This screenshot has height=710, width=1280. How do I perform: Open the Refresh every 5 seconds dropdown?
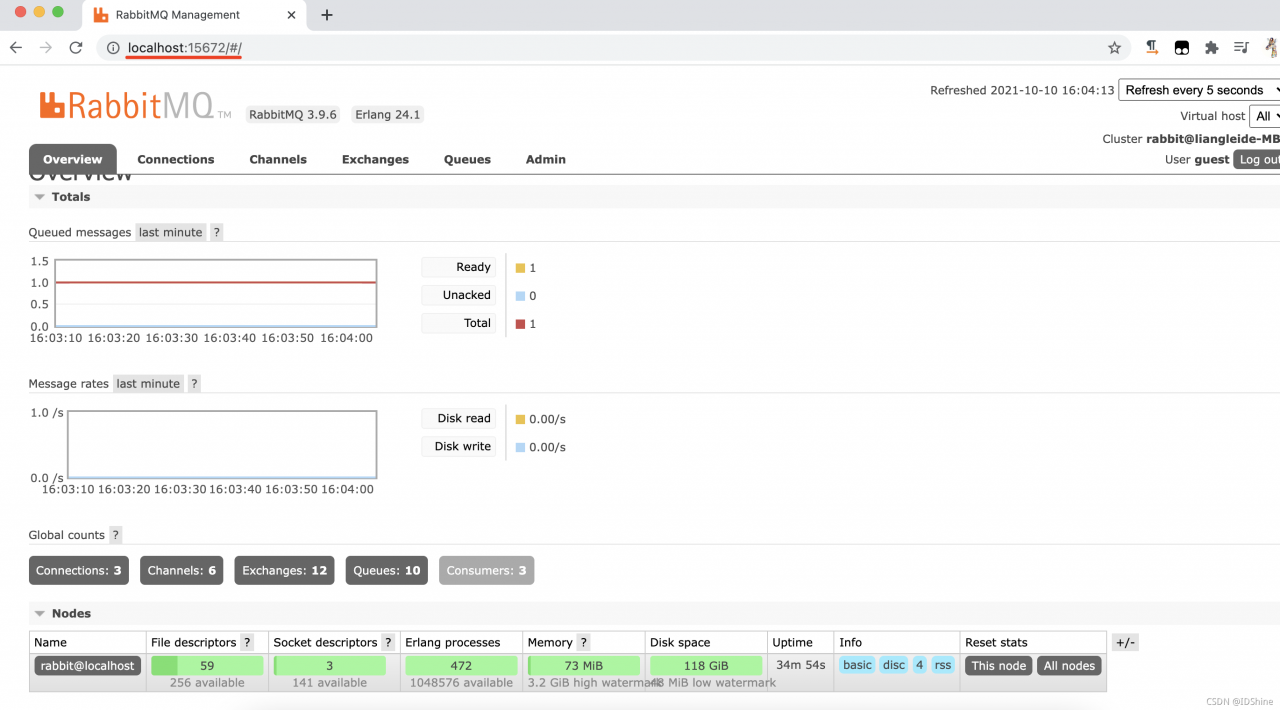point(1199,90)
